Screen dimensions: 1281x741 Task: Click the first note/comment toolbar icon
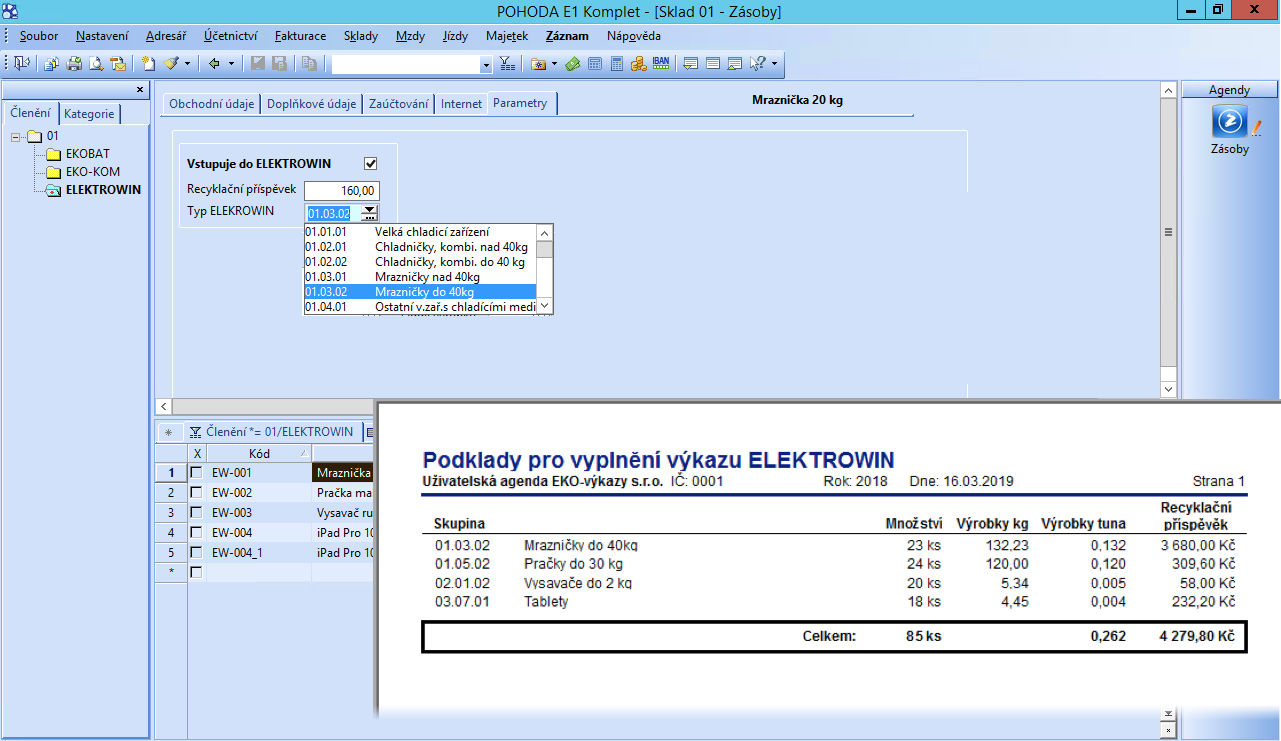[691, 63]
